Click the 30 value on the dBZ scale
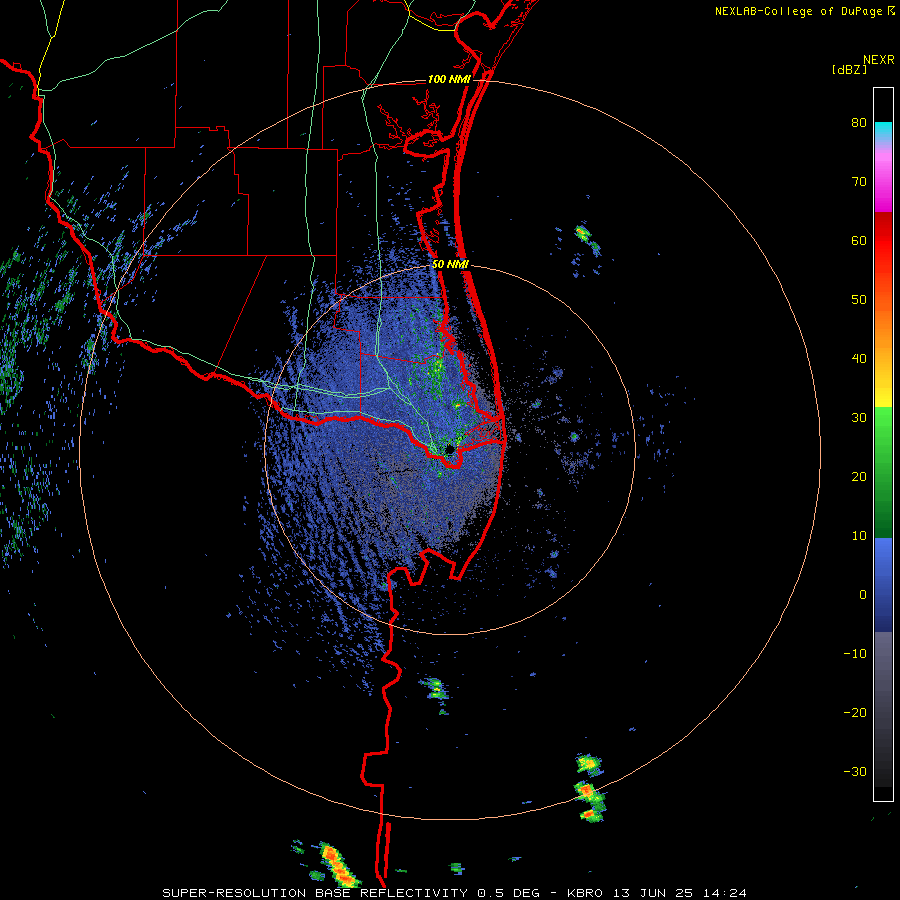900x900 pixels. pyautogui.click(x=859, y=418)
